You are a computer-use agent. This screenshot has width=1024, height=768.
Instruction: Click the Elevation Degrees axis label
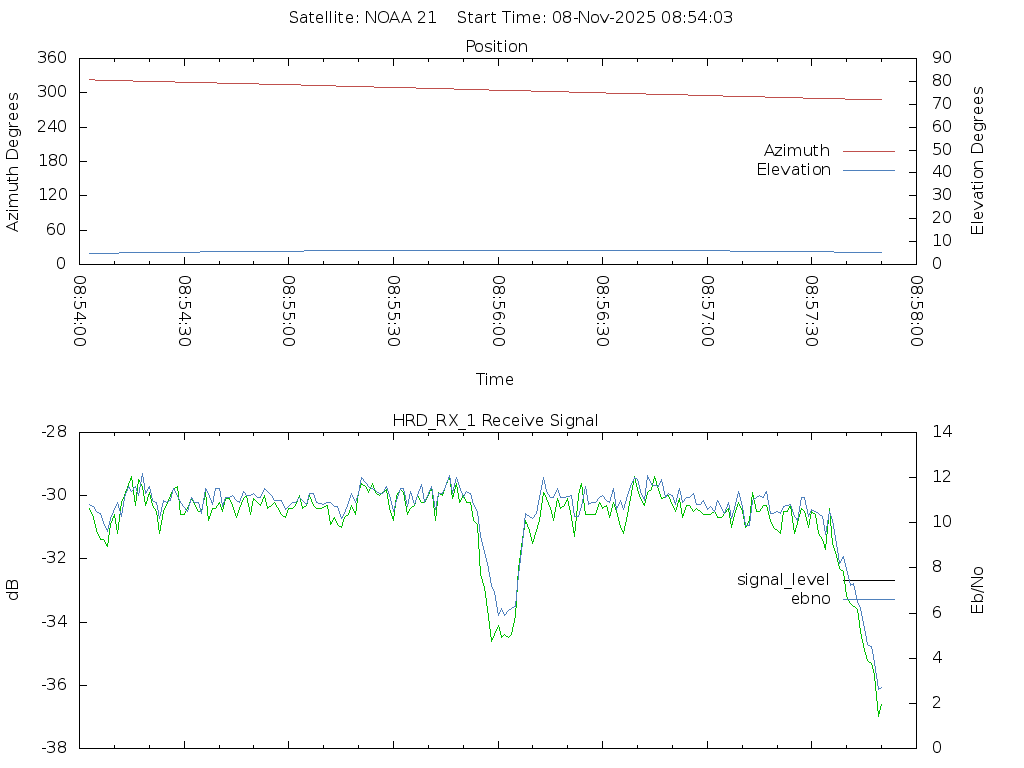(978, 161)
